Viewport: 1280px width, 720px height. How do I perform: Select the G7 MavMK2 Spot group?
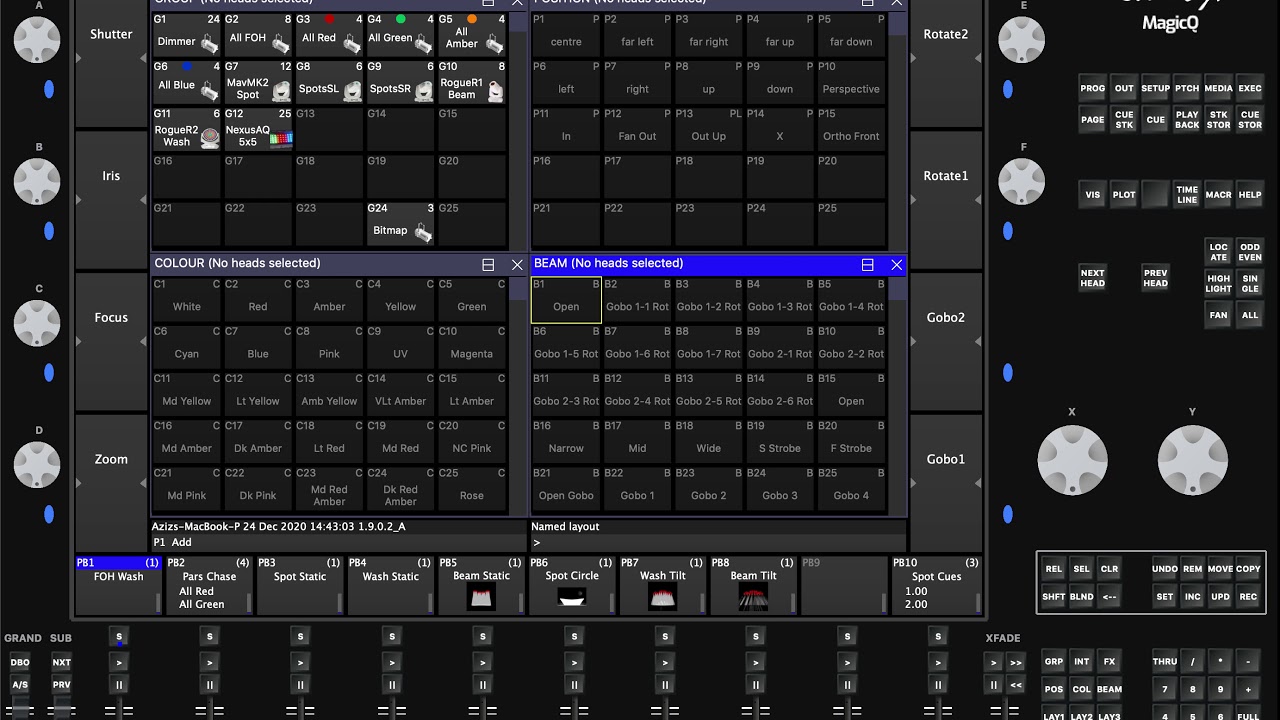258,81
